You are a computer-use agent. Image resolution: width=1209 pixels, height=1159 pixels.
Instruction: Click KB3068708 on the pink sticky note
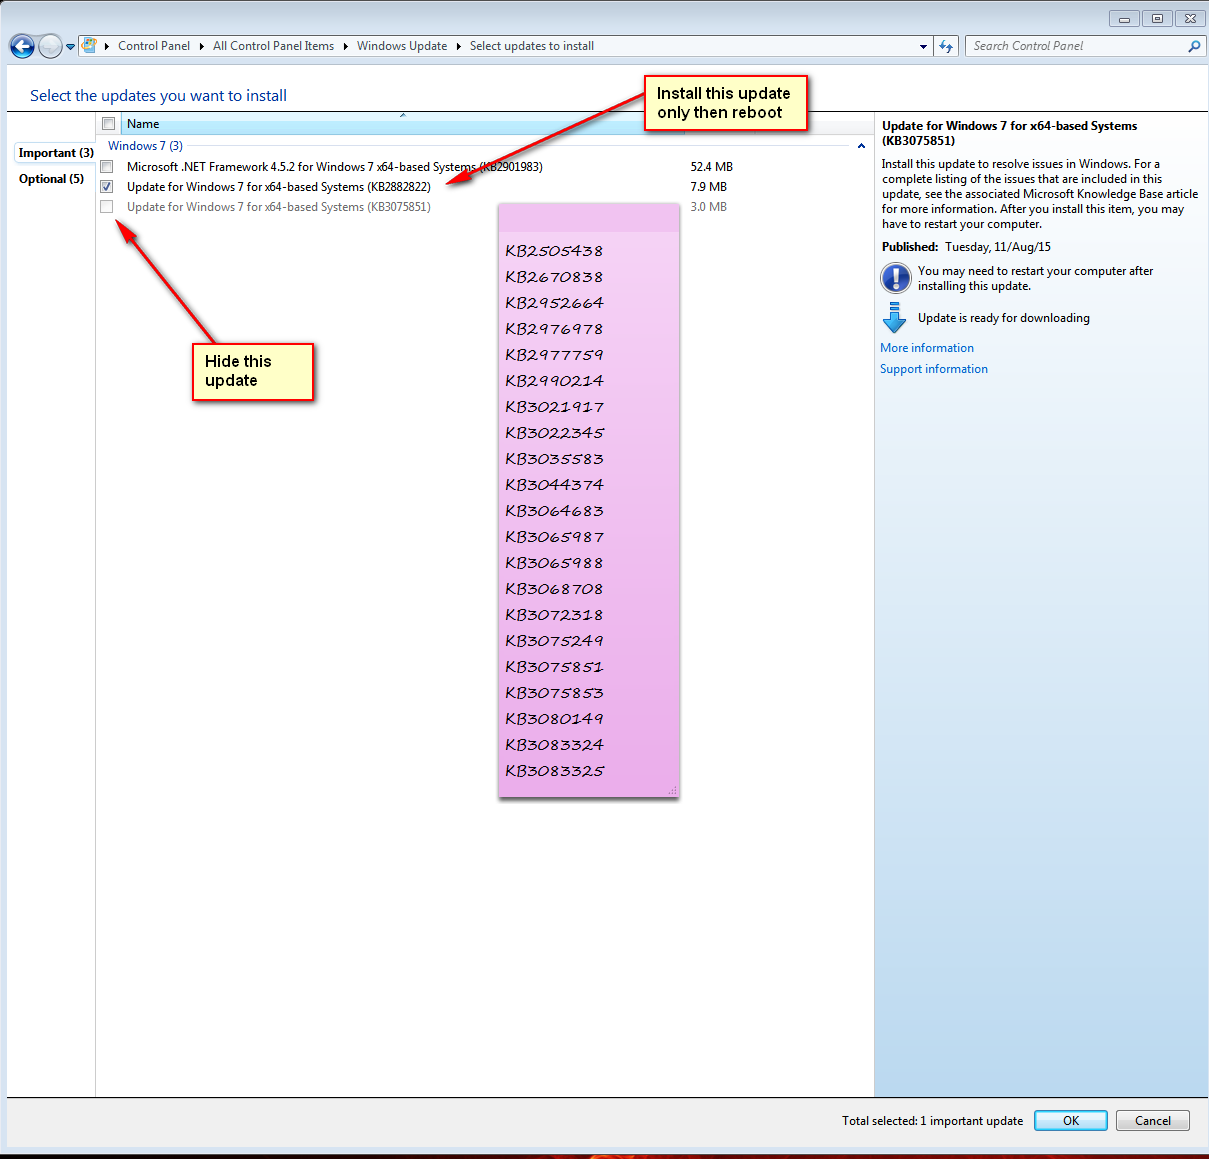coord(554,589)
